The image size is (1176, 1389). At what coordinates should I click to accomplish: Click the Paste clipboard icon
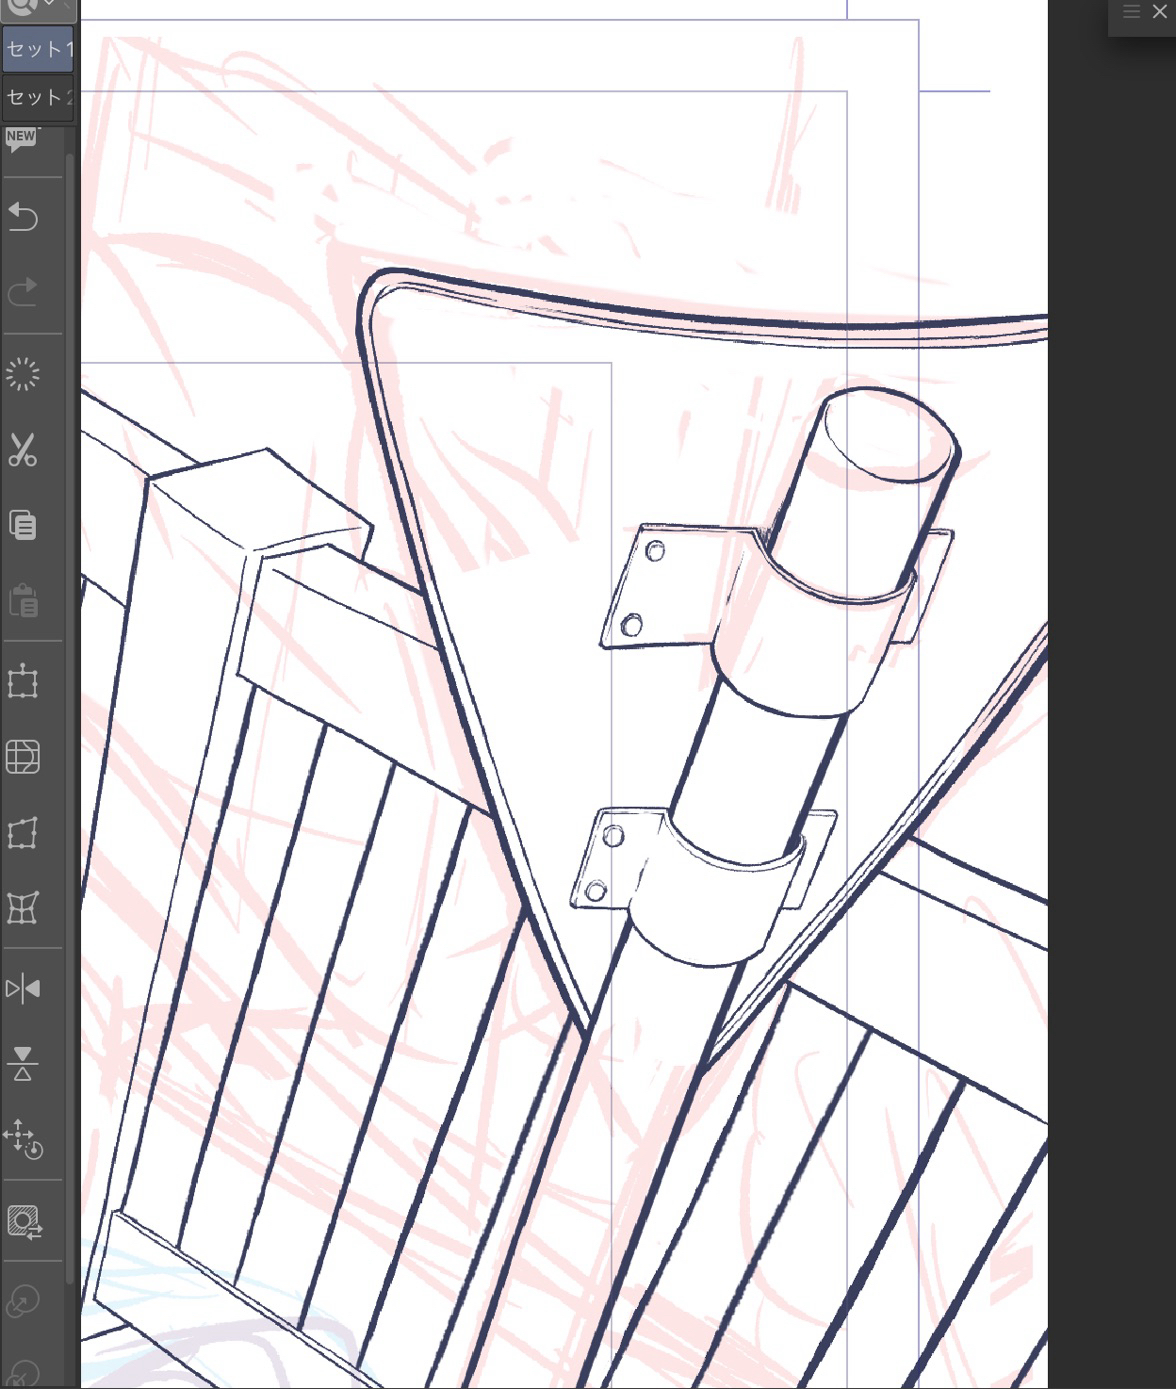[x=23, y=601]
